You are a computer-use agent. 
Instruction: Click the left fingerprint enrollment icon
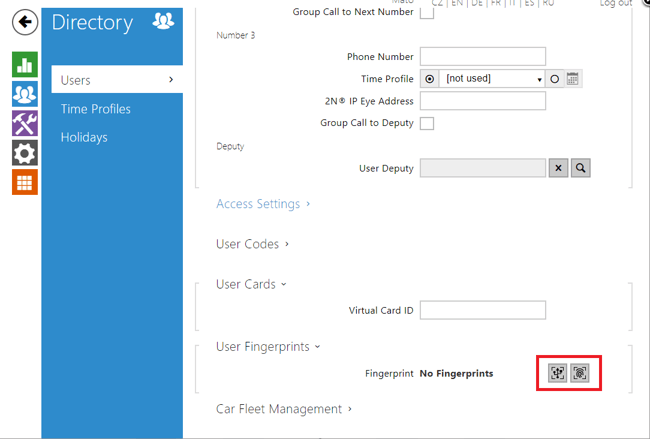(558, 373)
